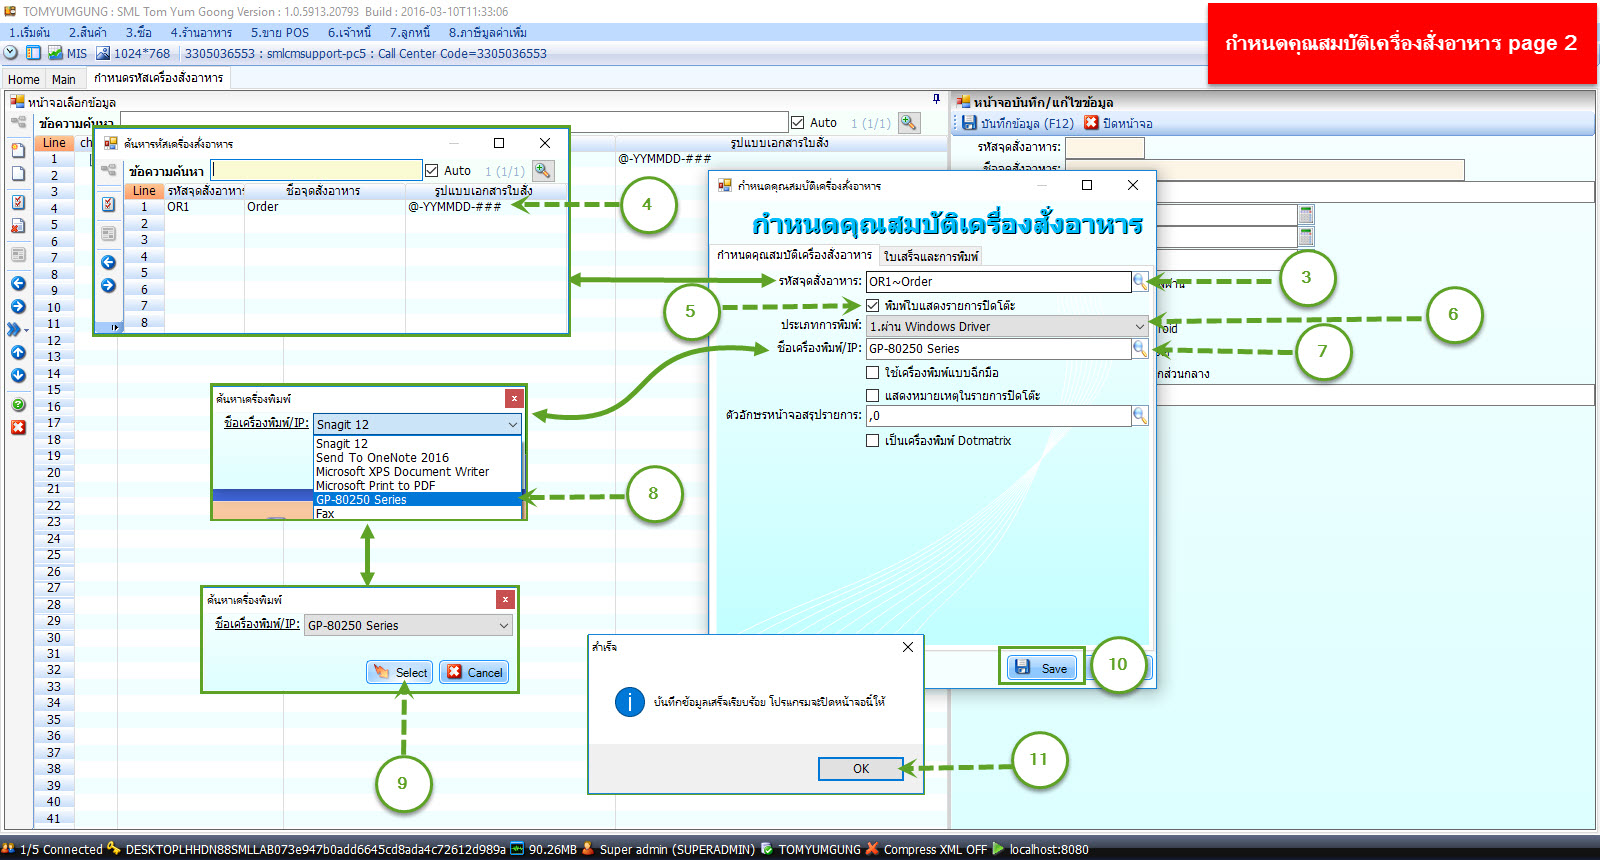This screenshot has height=860, width=1600.
Task: Open the Snagit 12 printer dropdown
Action: click(512, 425)
